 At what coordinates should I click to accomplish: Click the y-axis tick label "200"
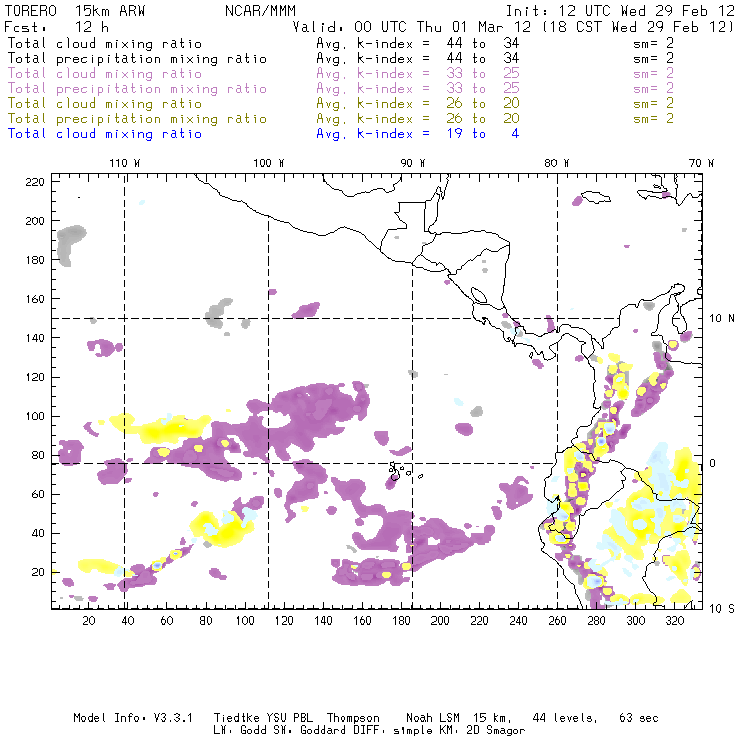click(x=35, y=221)
